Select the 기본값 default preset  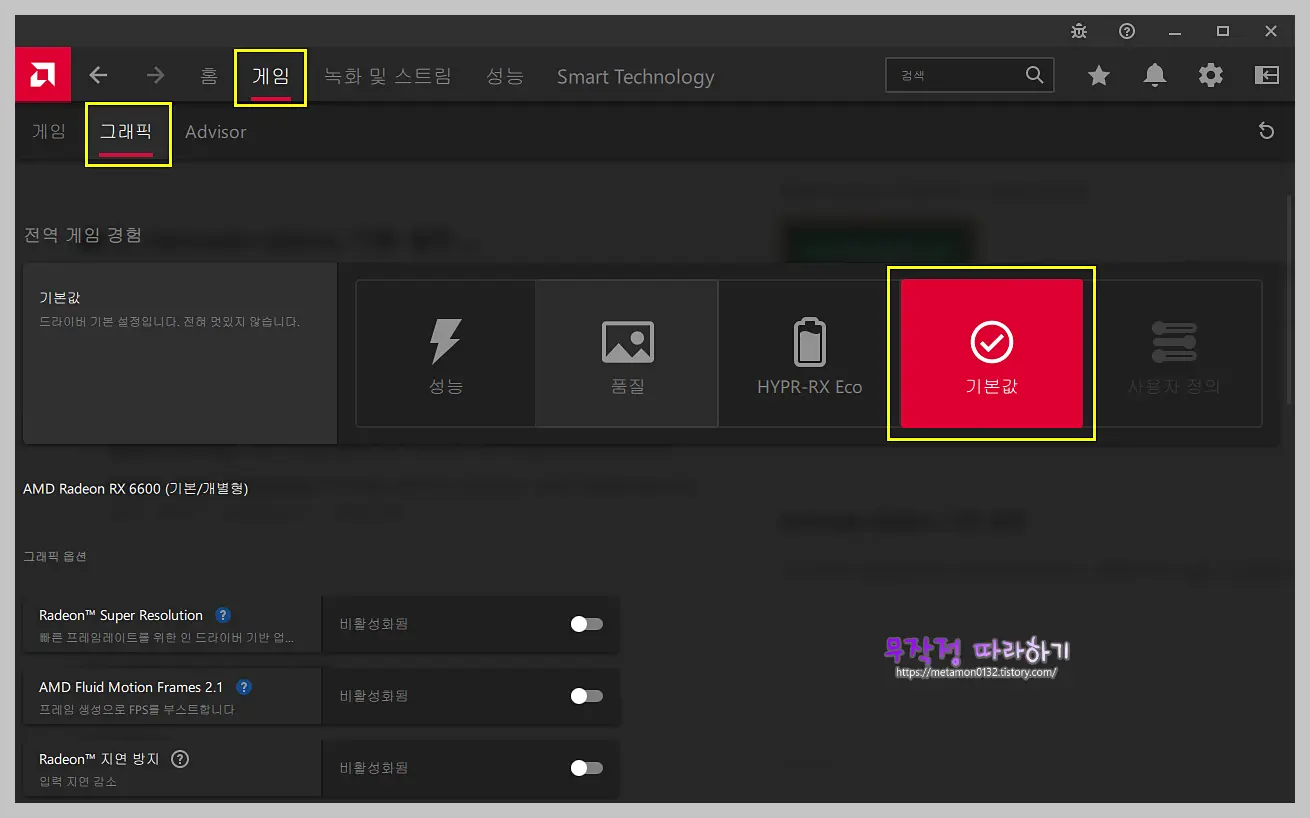[x=990, y=353]
